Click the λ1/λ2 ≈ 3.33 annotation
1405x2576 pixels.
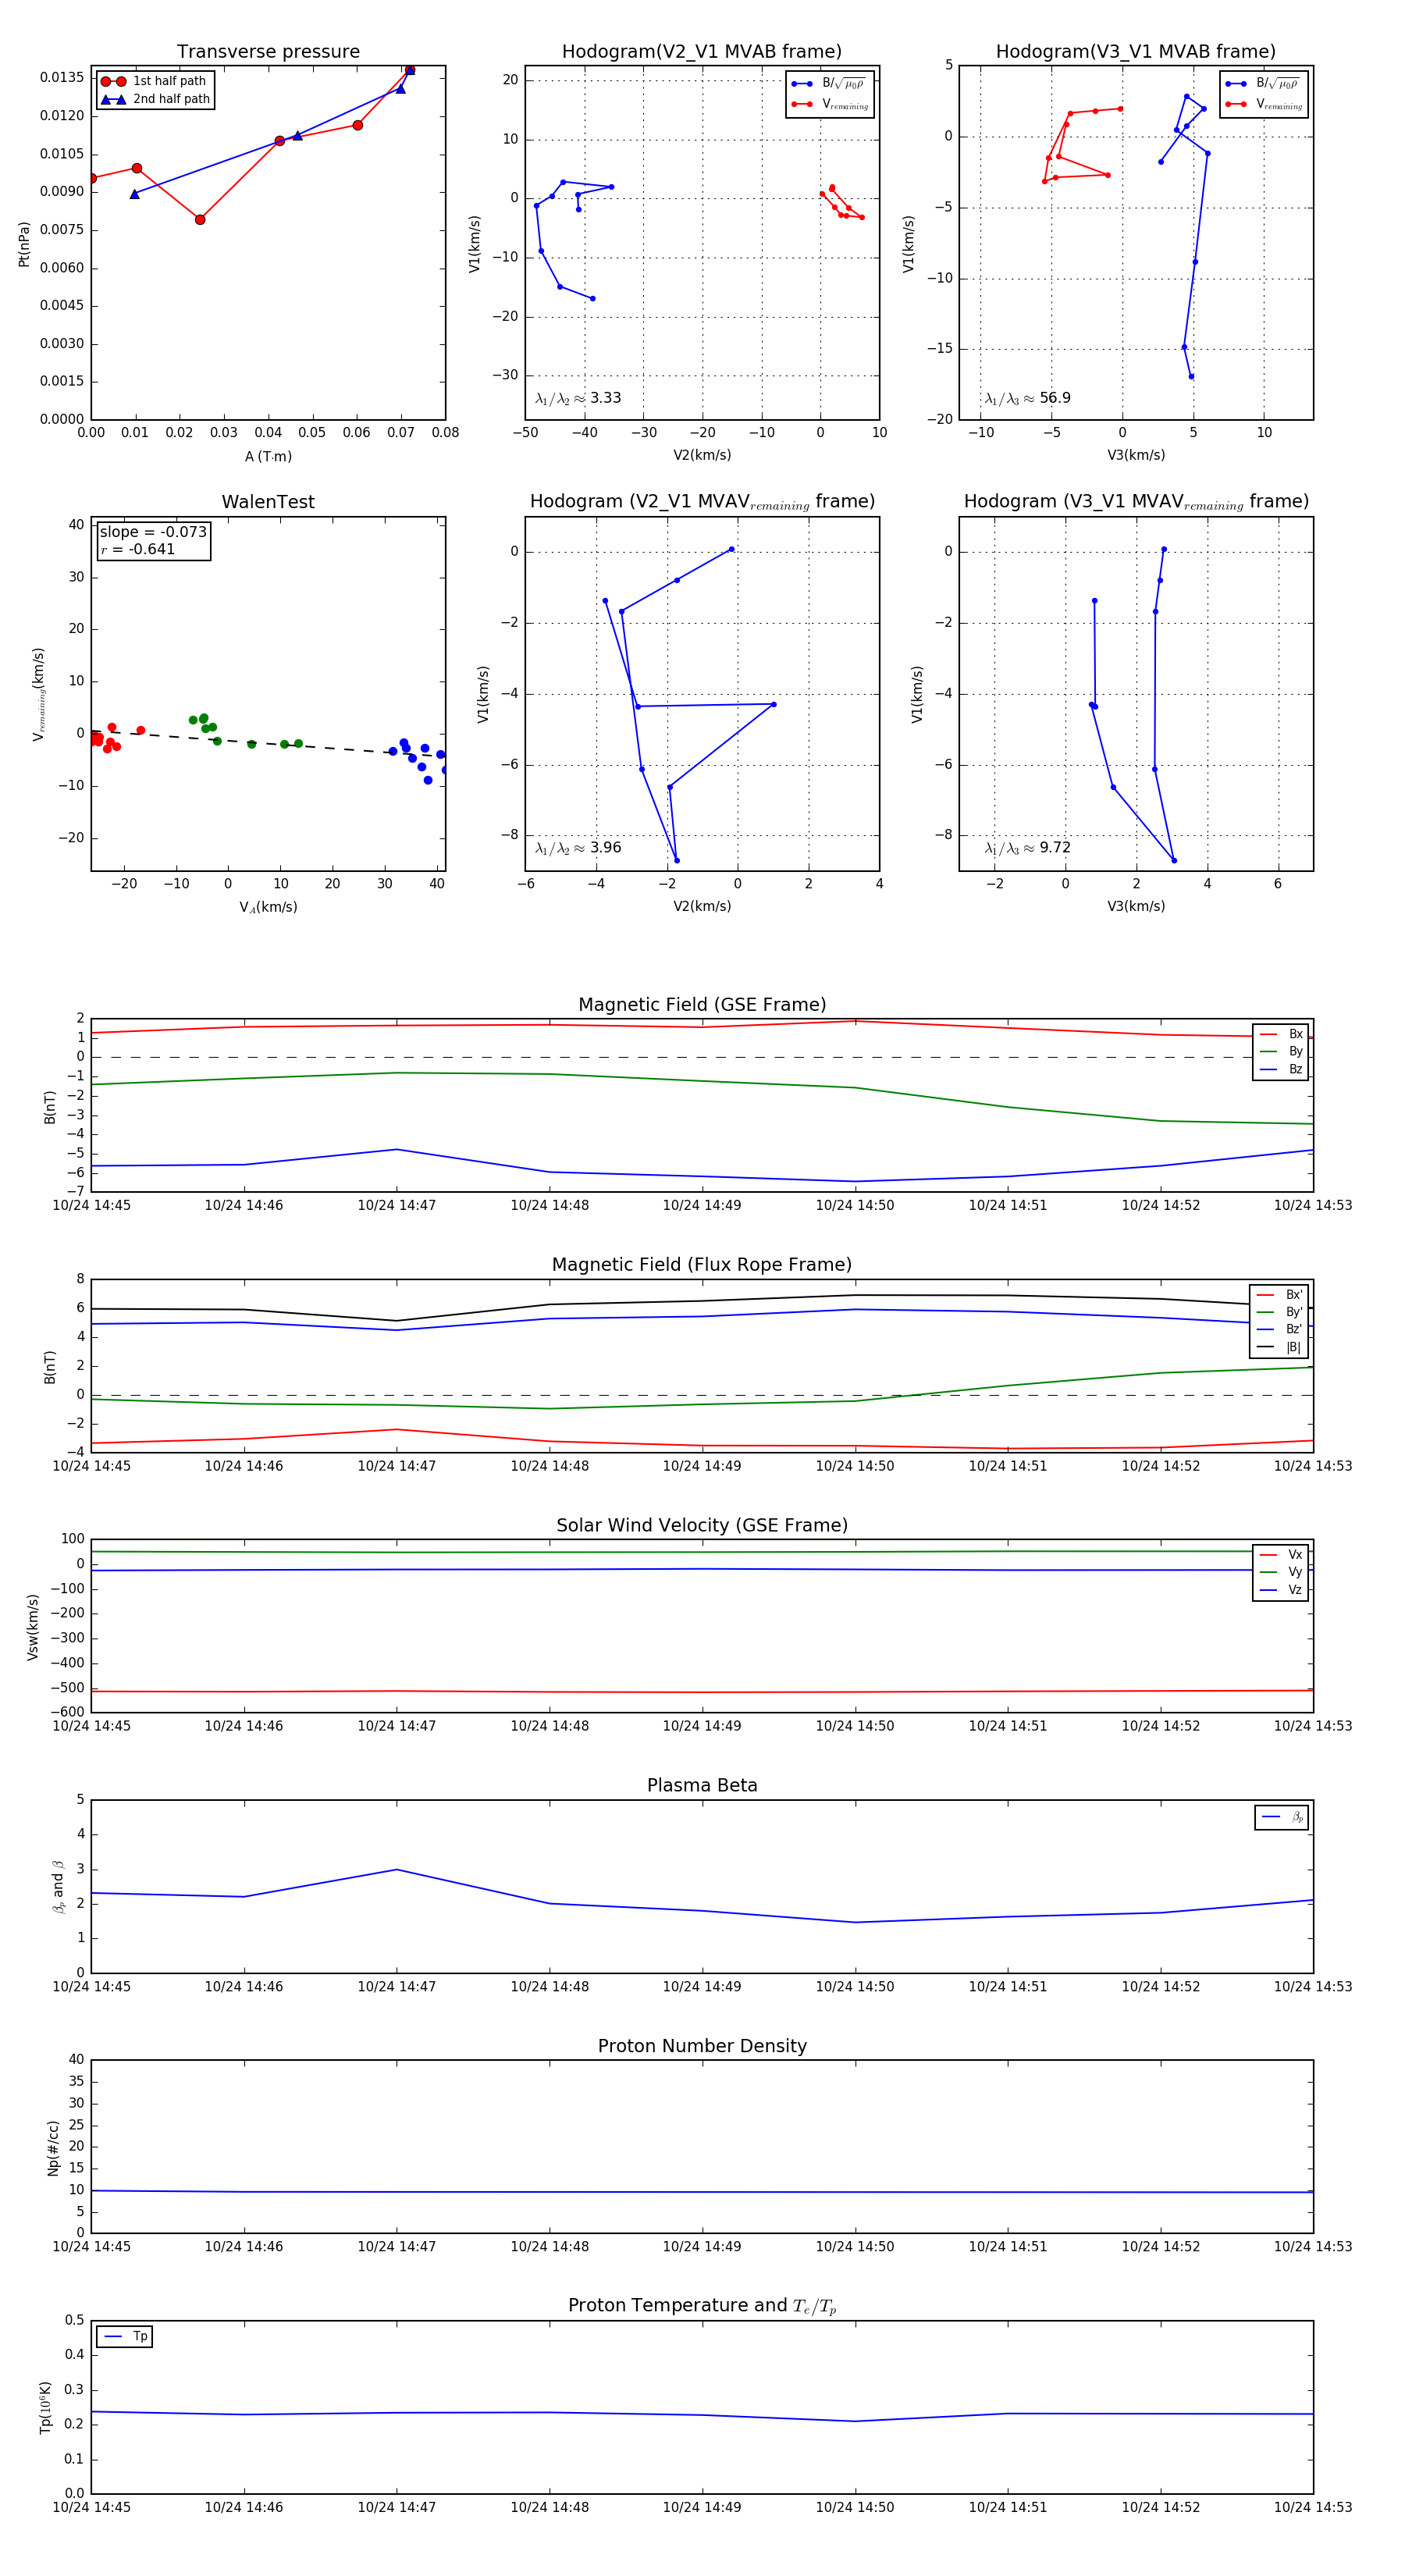point(578,398)
